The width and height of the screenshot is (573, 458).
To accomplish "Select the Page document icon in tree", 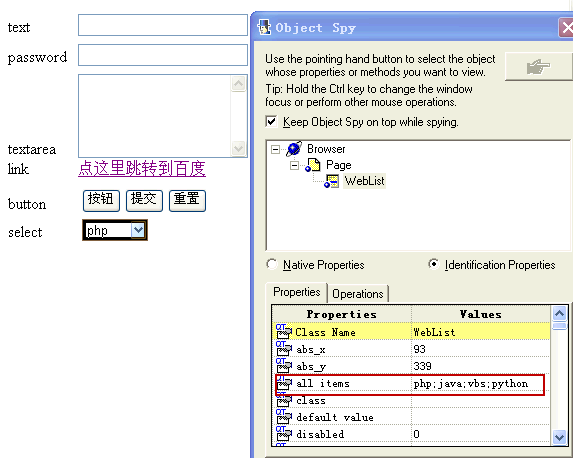I will (313, 165).
